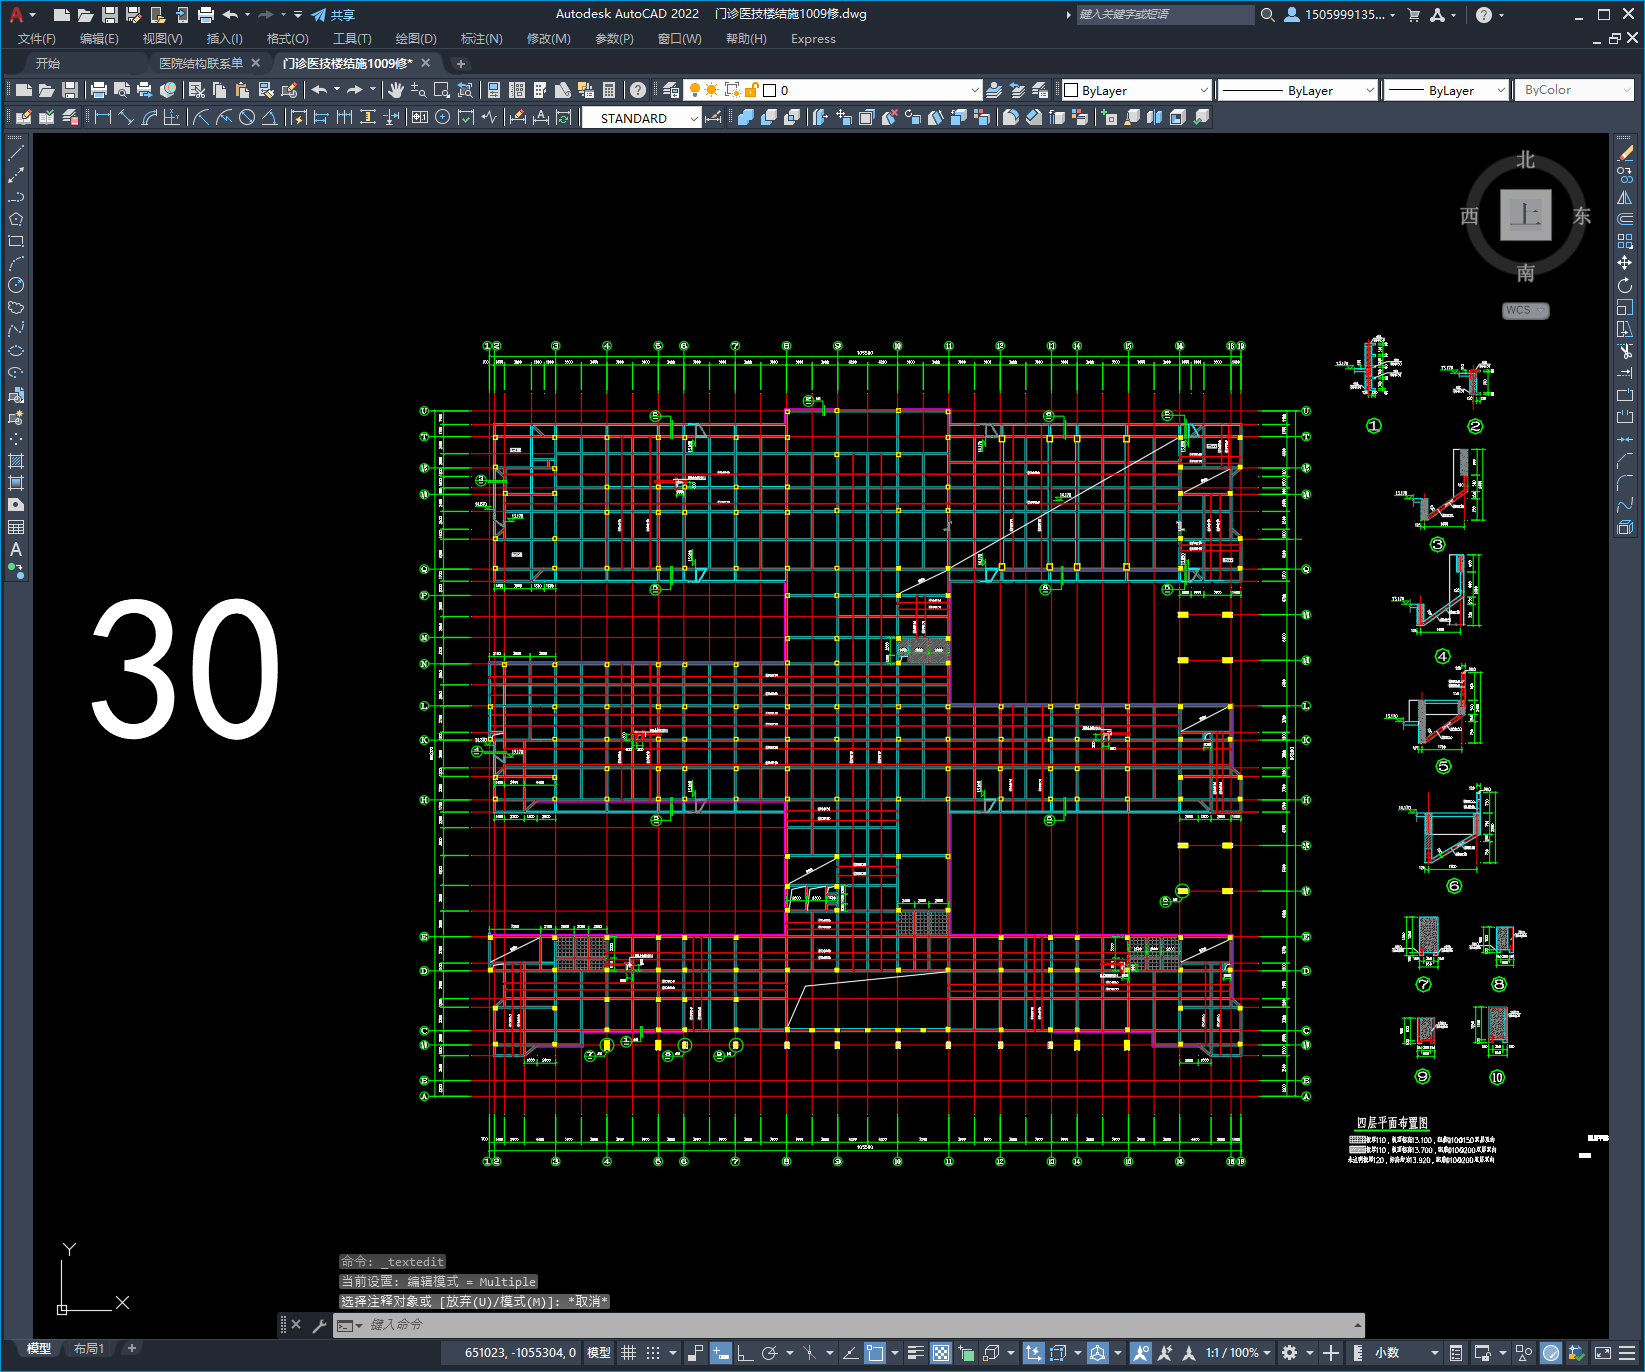Open the Plot print icon in standard toolbar
The height and width of the screenshot is (1372, 1645).
(99, 90)
